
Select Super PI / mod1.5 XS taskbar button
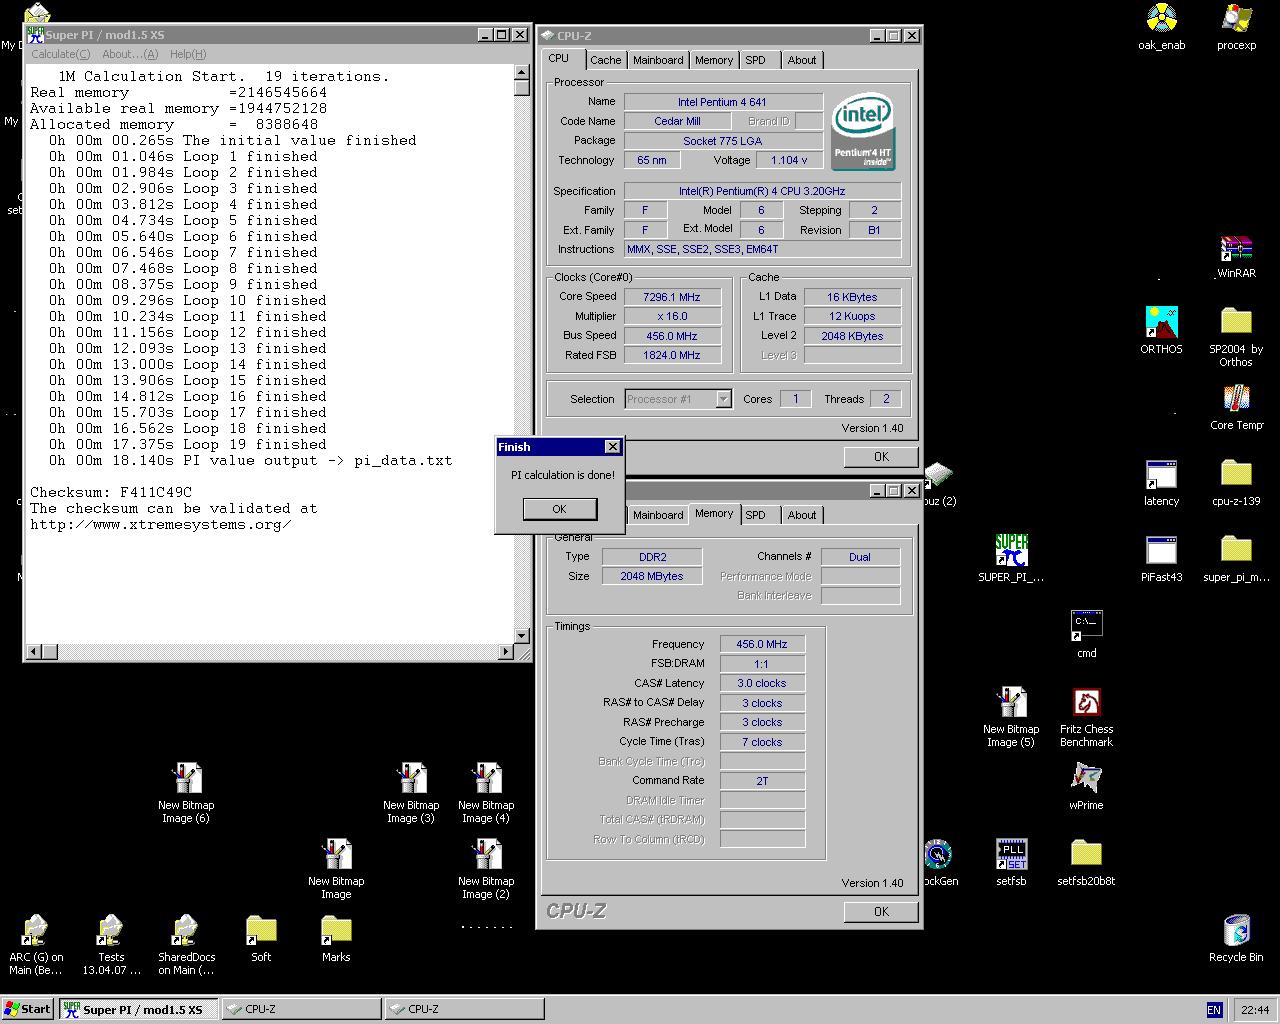pos(138,1009)
